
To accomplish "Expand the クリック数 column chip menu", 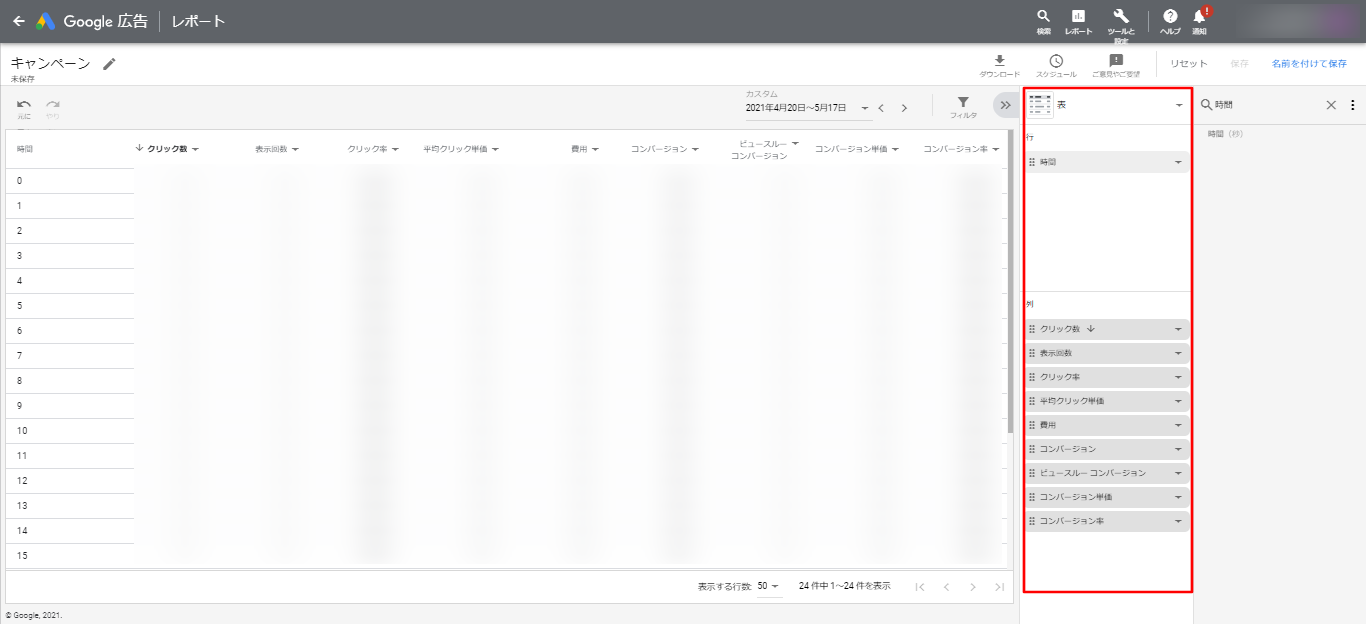I will [1178, 329].
